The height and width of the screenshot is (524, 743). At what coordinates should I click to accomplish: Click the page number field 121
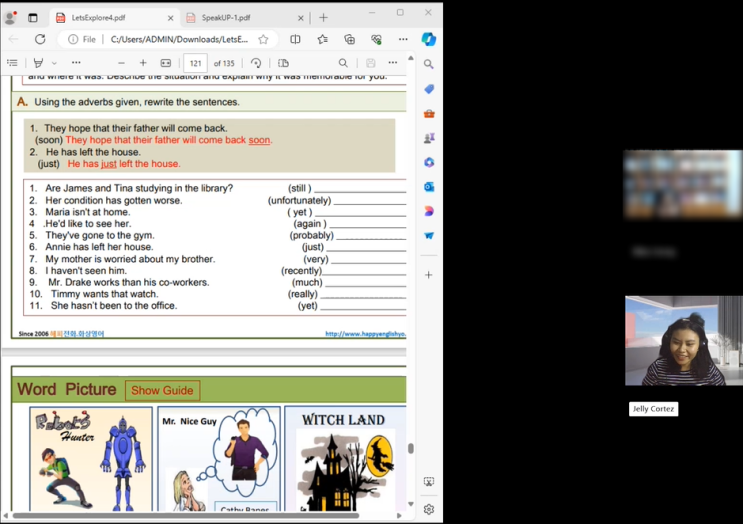[195, 63]
